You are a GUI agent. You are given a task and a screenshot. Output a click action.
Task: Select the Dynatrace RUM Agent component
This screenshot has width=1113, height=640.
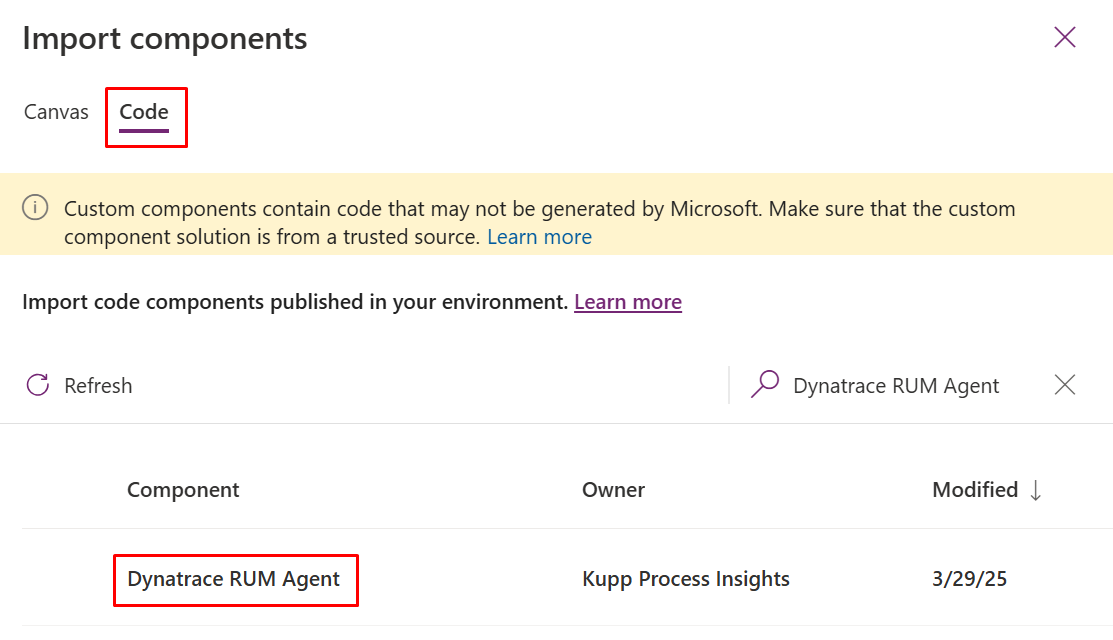pos(234,579)
